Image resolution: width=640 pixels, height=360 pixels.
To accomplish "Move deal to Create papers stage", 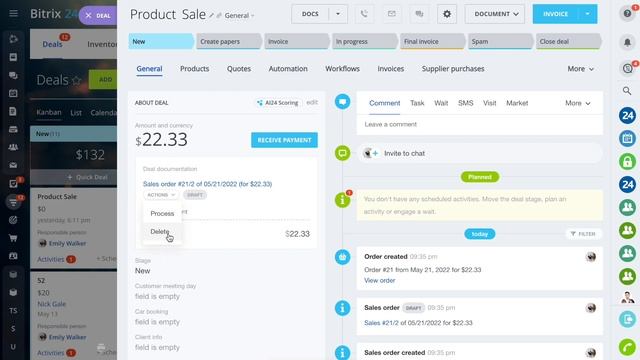I will (x=229, y=42).
